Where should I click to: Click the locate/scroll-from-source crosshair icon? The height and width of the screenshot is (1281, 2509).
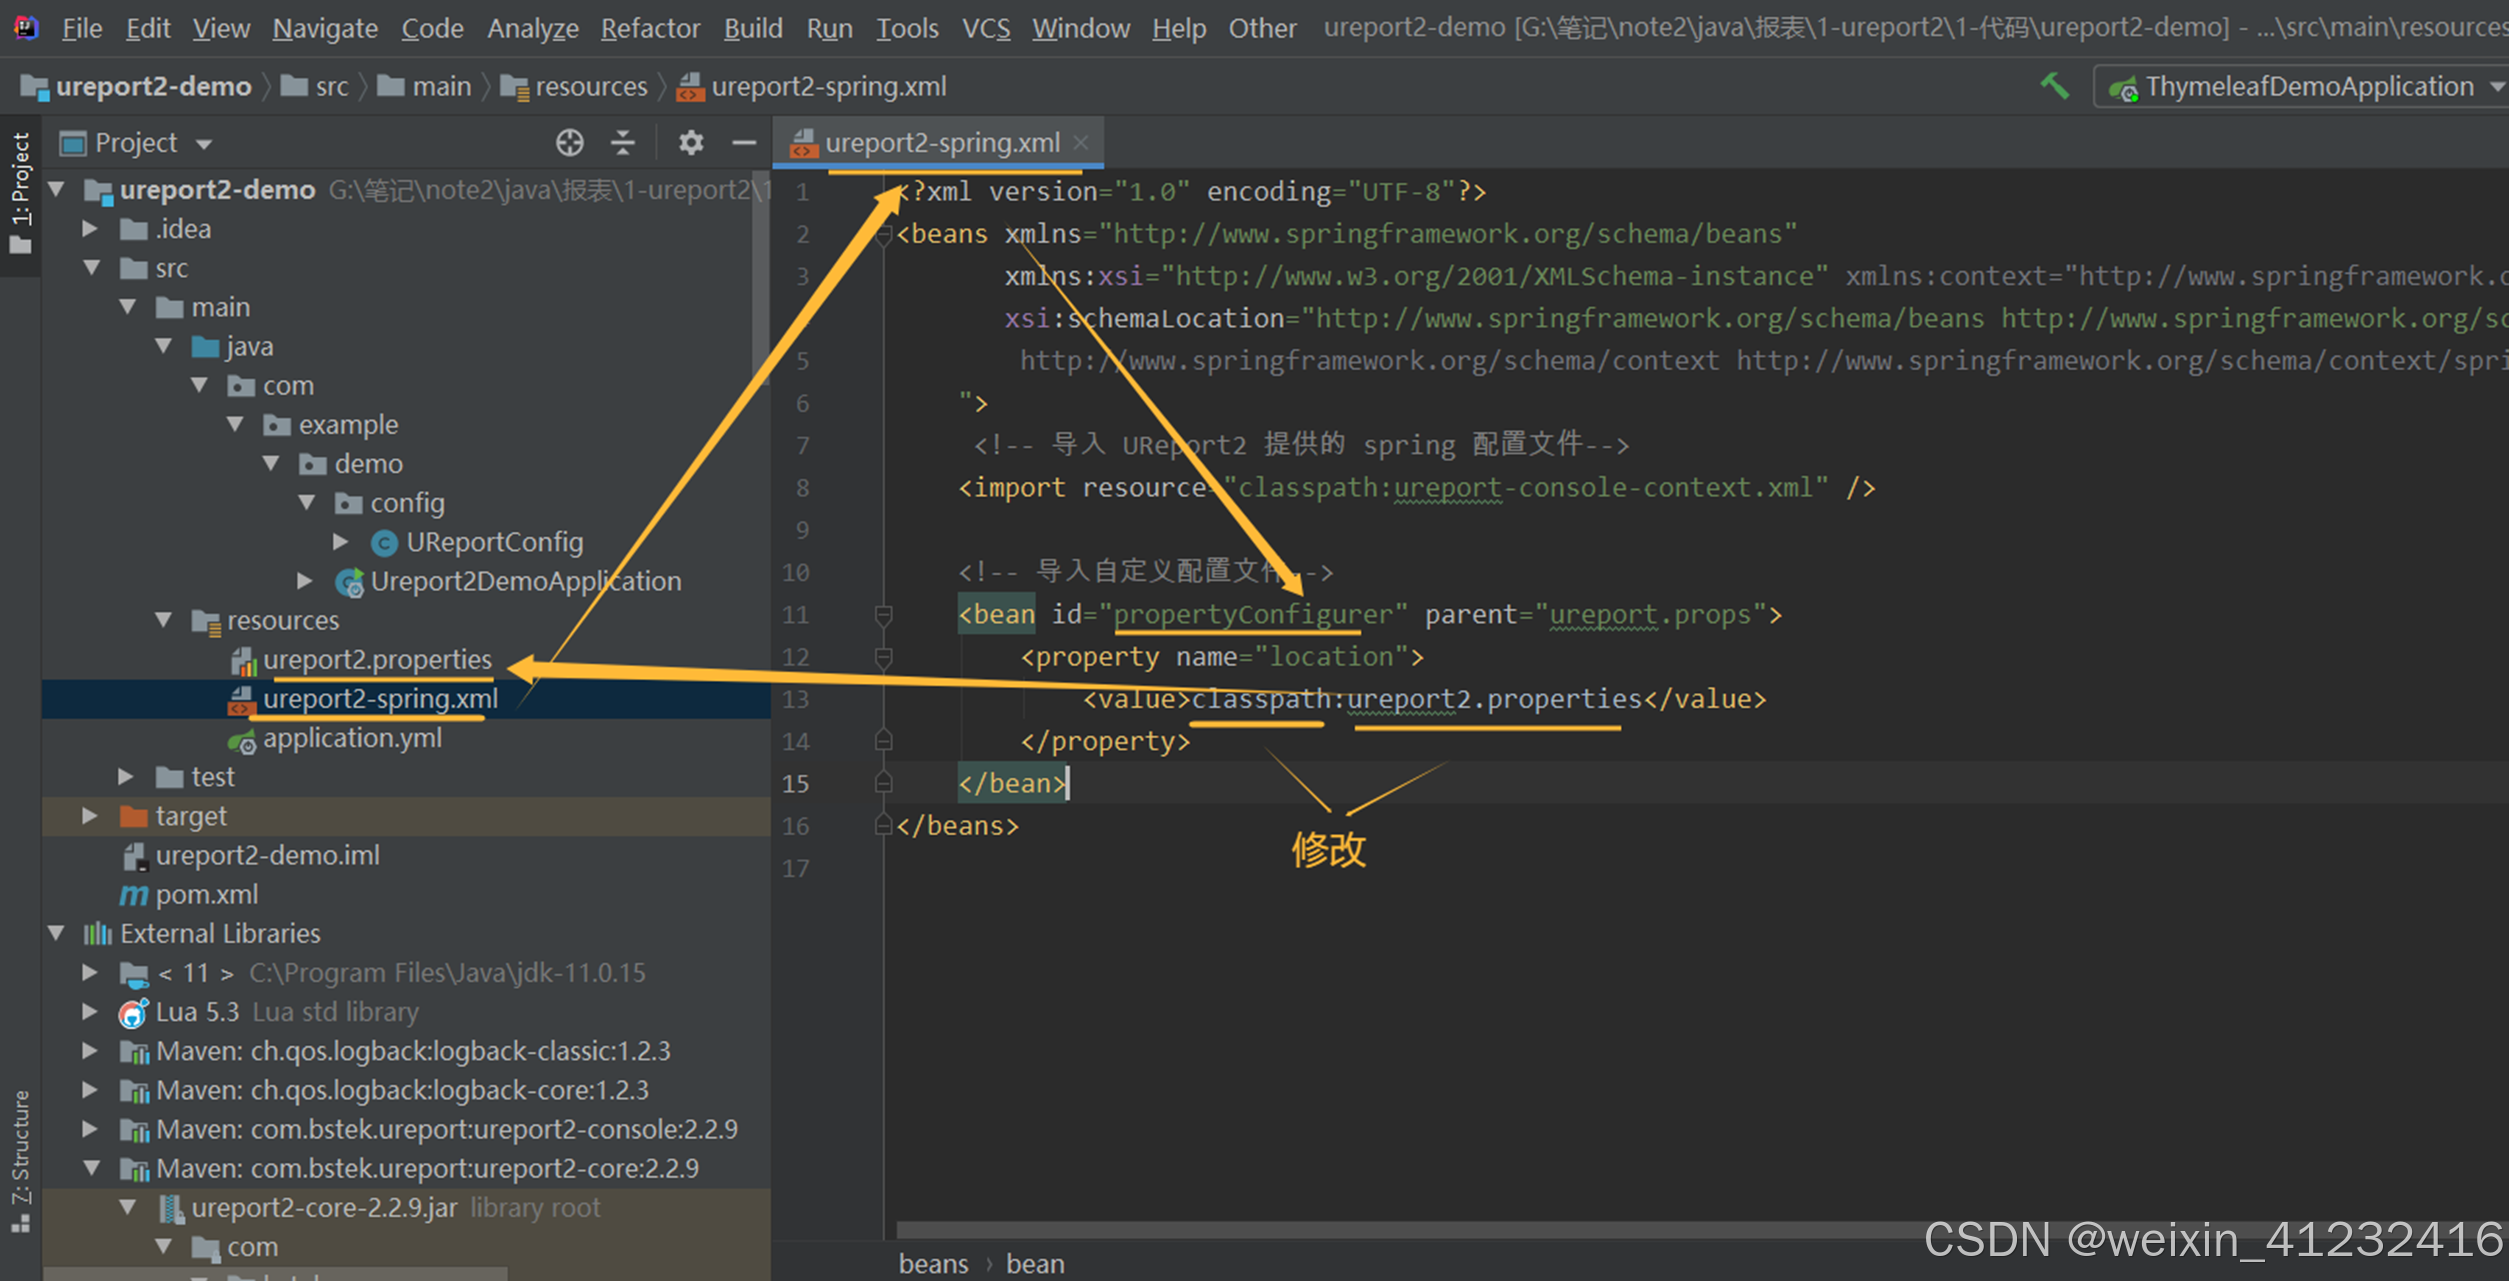point(569,143)
